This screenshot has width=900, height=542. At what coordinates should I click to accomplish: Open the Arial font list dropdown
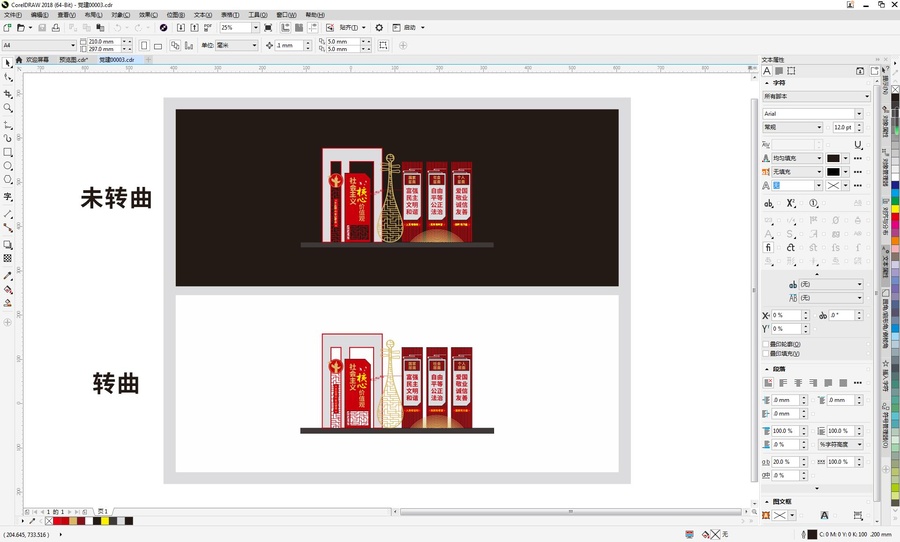point(859,114)
